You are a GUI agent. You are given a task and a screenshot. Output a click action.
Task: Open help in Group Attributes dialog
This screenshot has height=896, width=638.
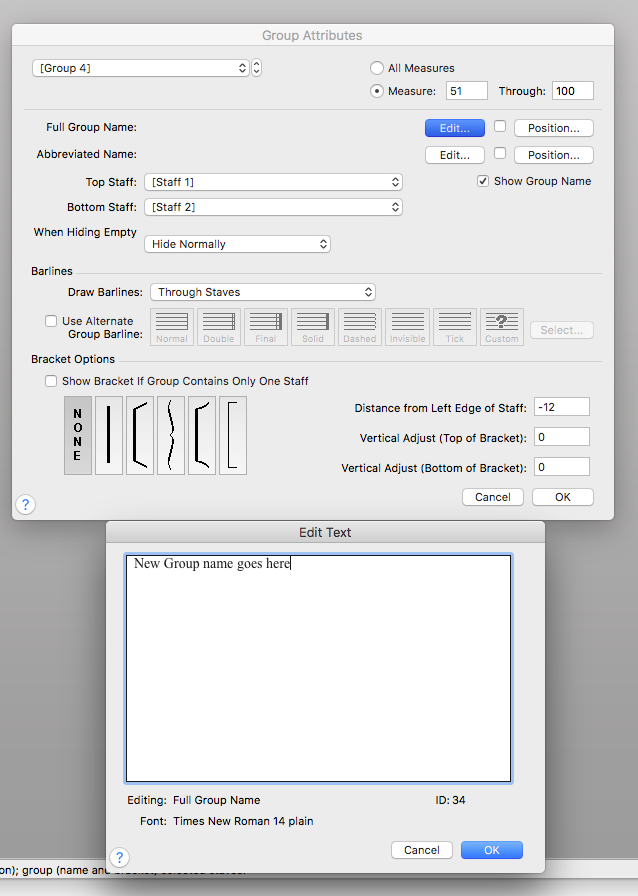[26, 505]
